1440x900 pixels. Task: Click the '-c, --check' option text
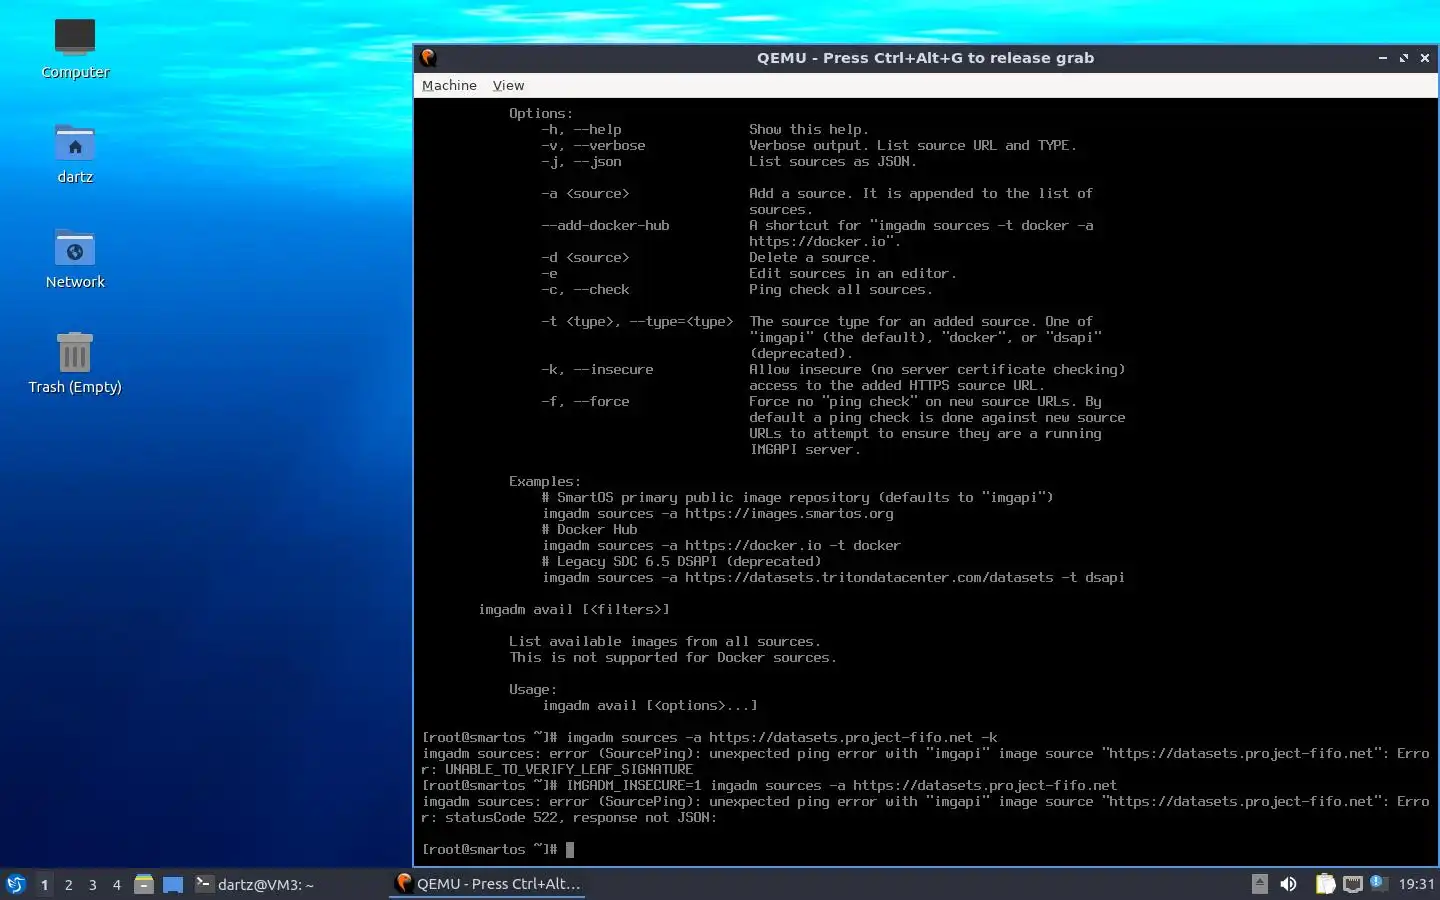[585, 289]
